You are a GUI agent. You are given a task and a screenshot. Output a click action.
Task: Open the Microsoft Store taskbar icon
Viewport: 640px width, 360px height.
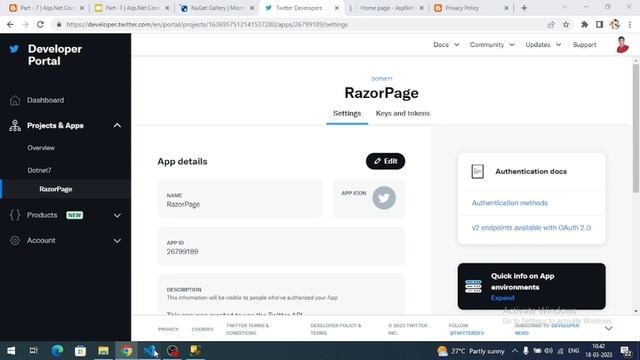click(x=80, y=351)
